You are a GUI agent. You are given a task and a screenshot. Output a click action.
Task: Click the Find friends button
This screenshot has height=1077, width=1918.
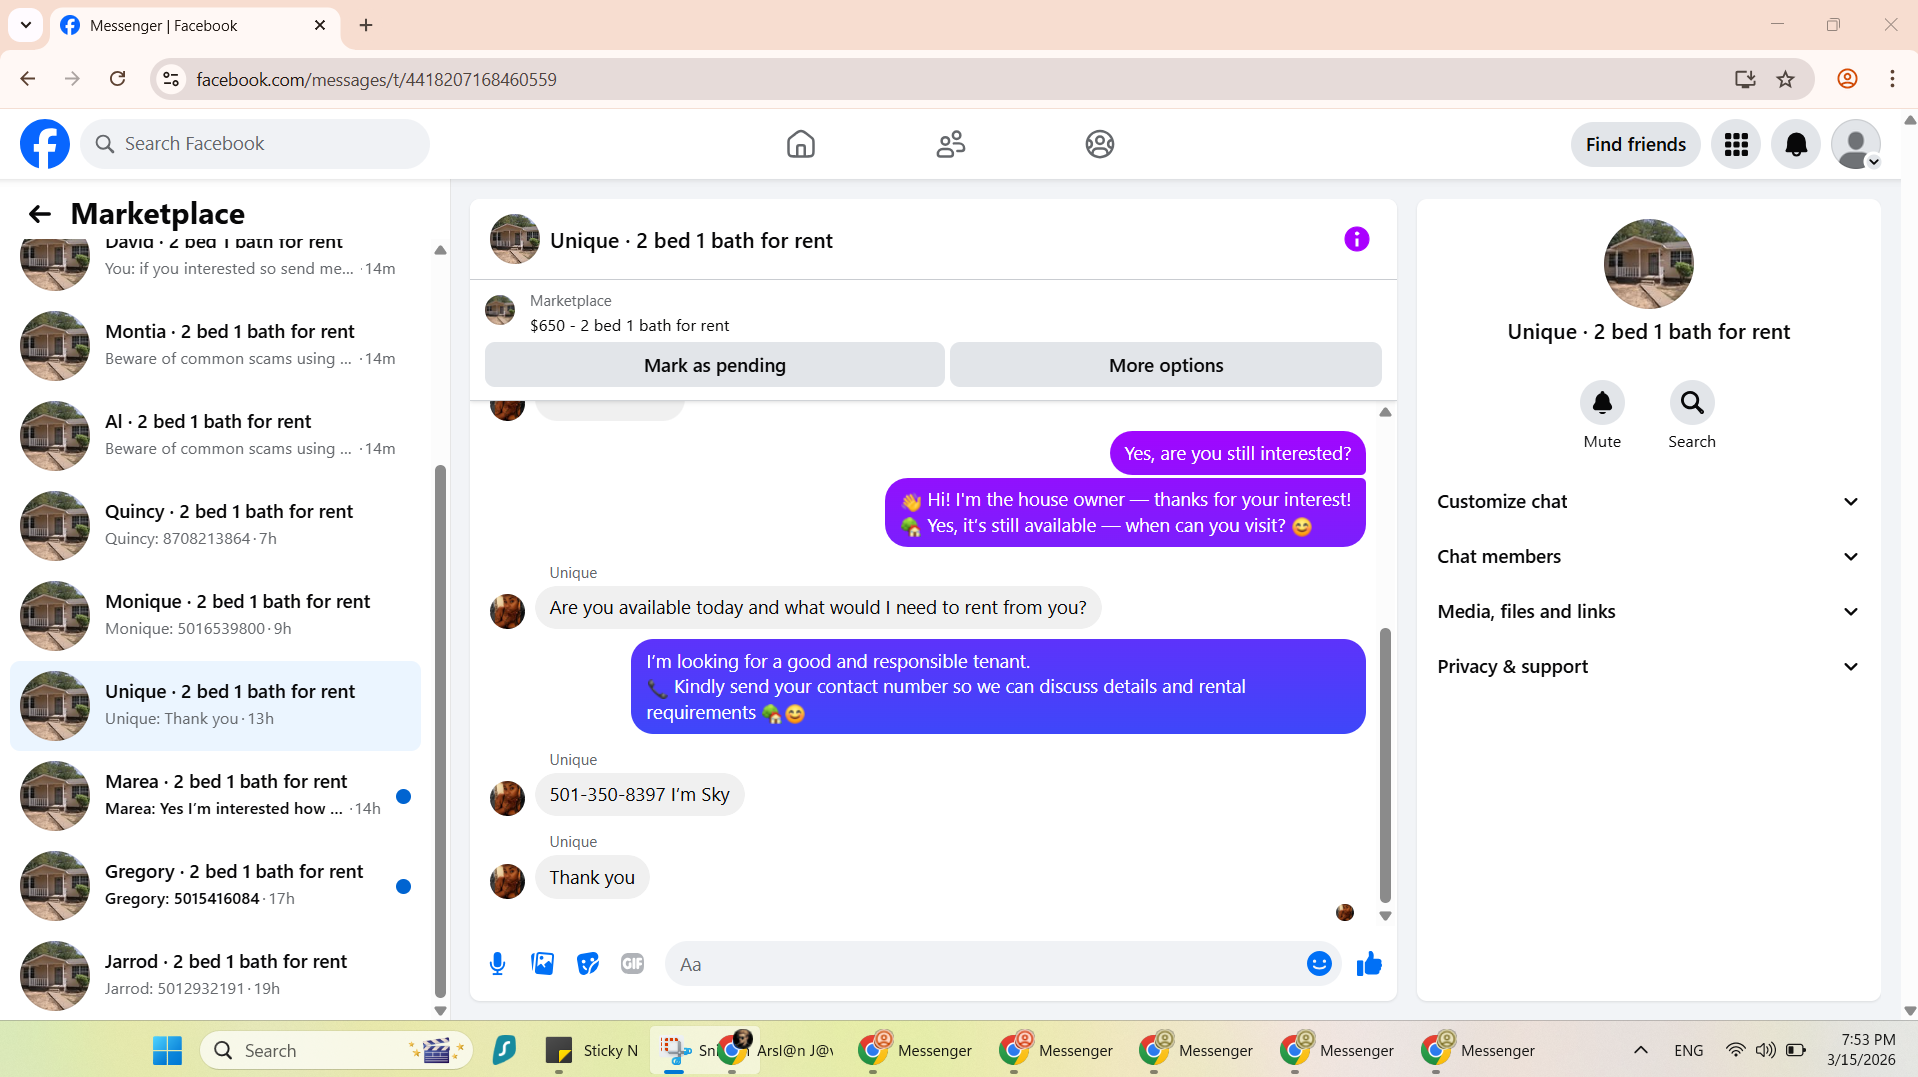[x=1635, y=145]
